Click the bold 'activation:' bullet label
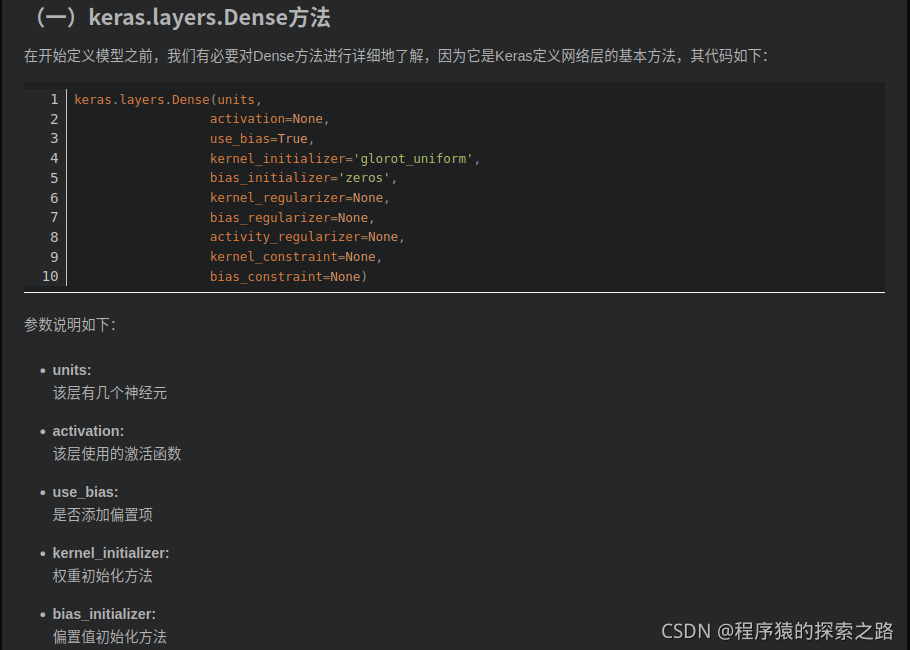The image size is (910, 650). (x=88, y=431)
